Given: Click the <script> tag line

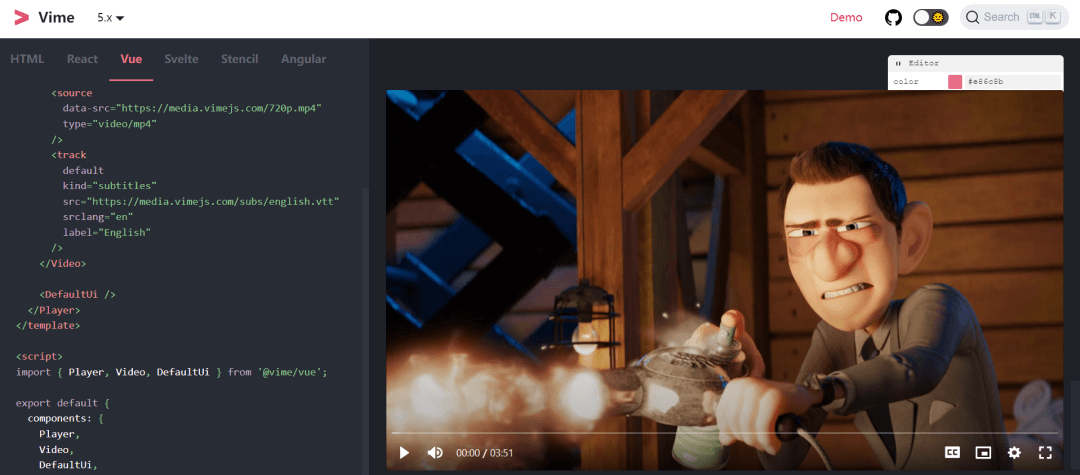Looking at the screenshot, I should pyautogui.click(x=39, y=356).
